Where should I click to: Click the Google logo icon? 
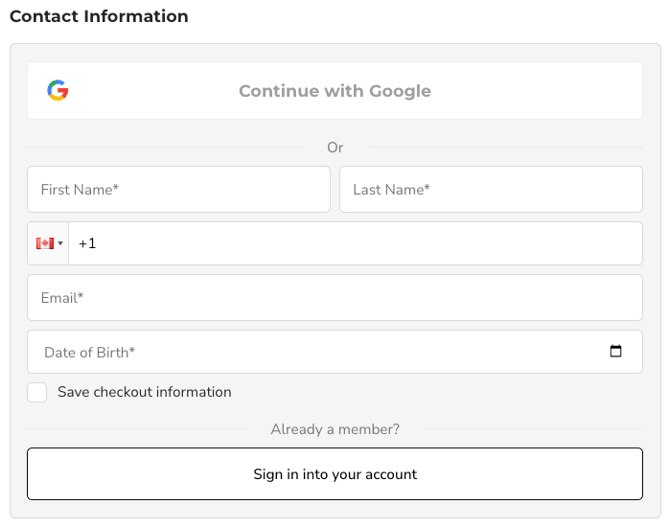click(x=58, y=91)
